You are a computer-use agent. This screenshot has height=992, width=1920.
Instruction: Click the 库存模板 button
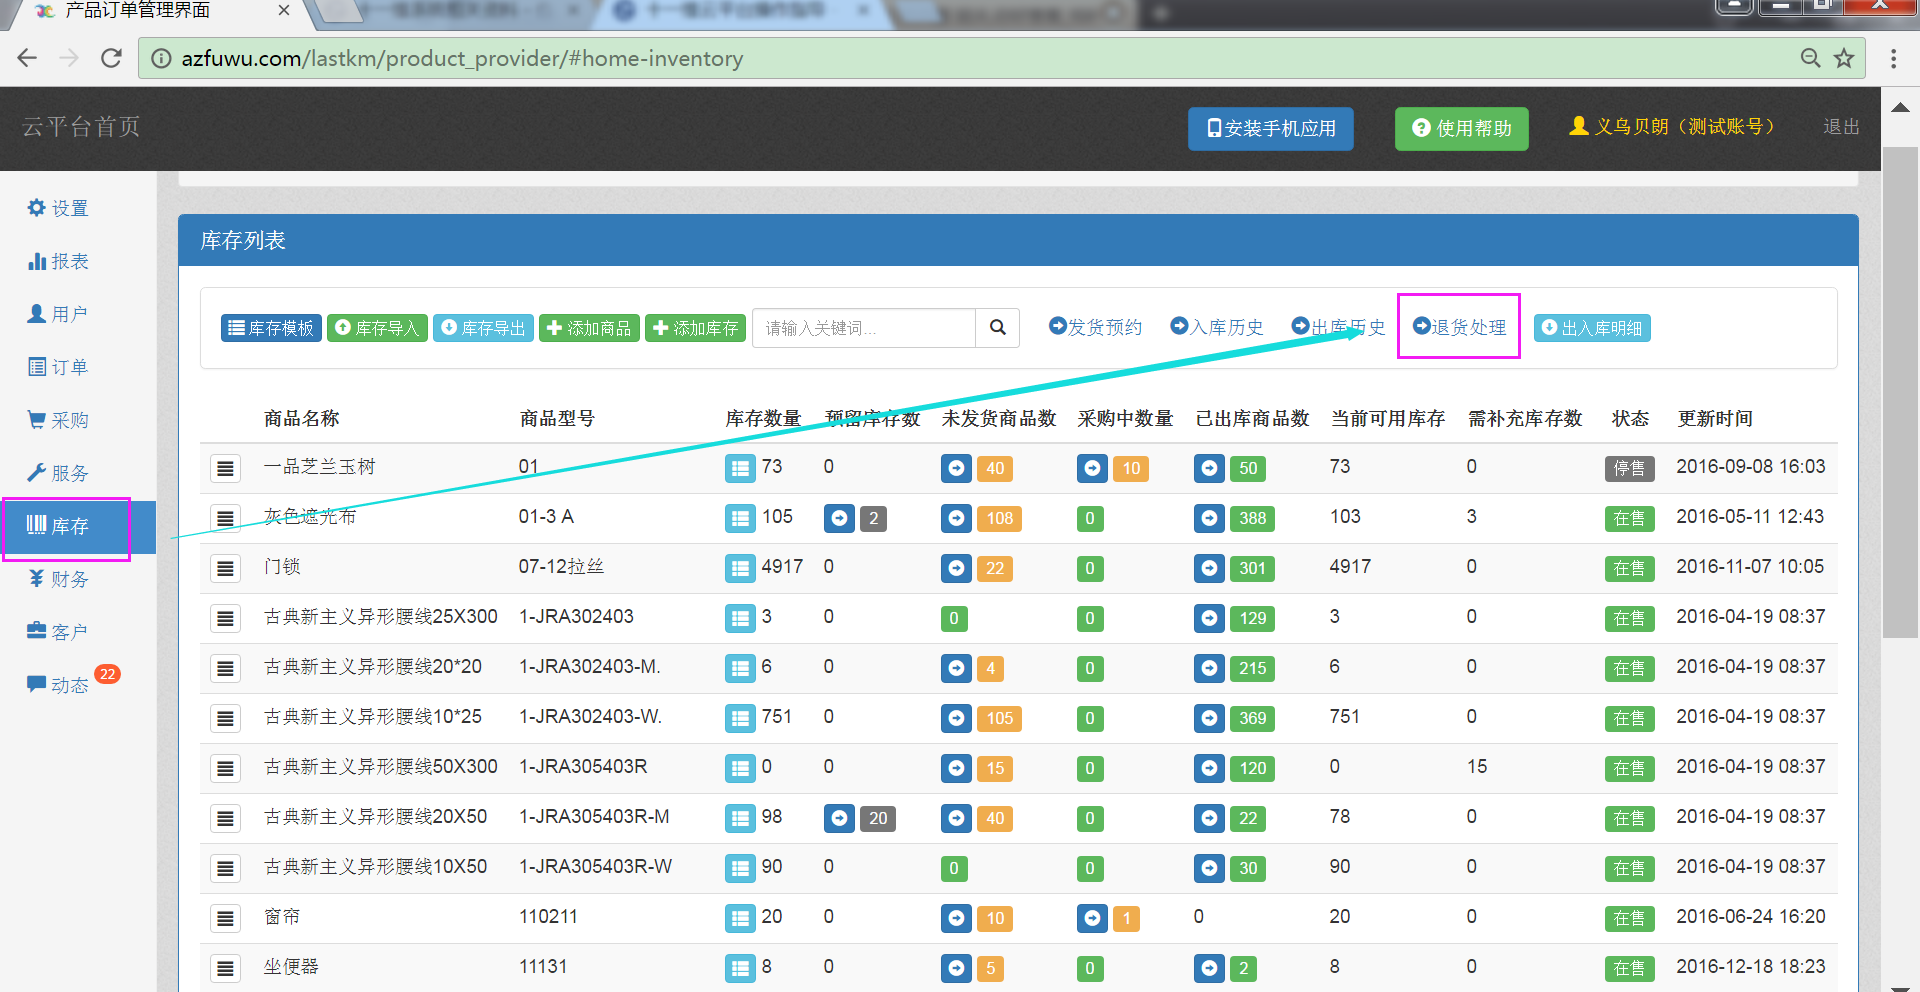pos(271,328)
